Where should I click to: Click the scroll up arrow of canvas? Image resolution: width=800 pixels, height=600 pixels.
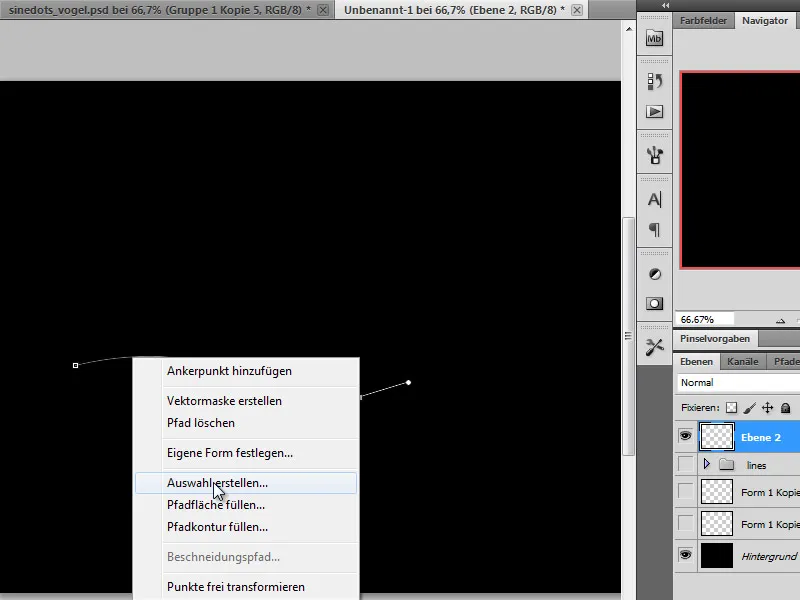point(629,29)
